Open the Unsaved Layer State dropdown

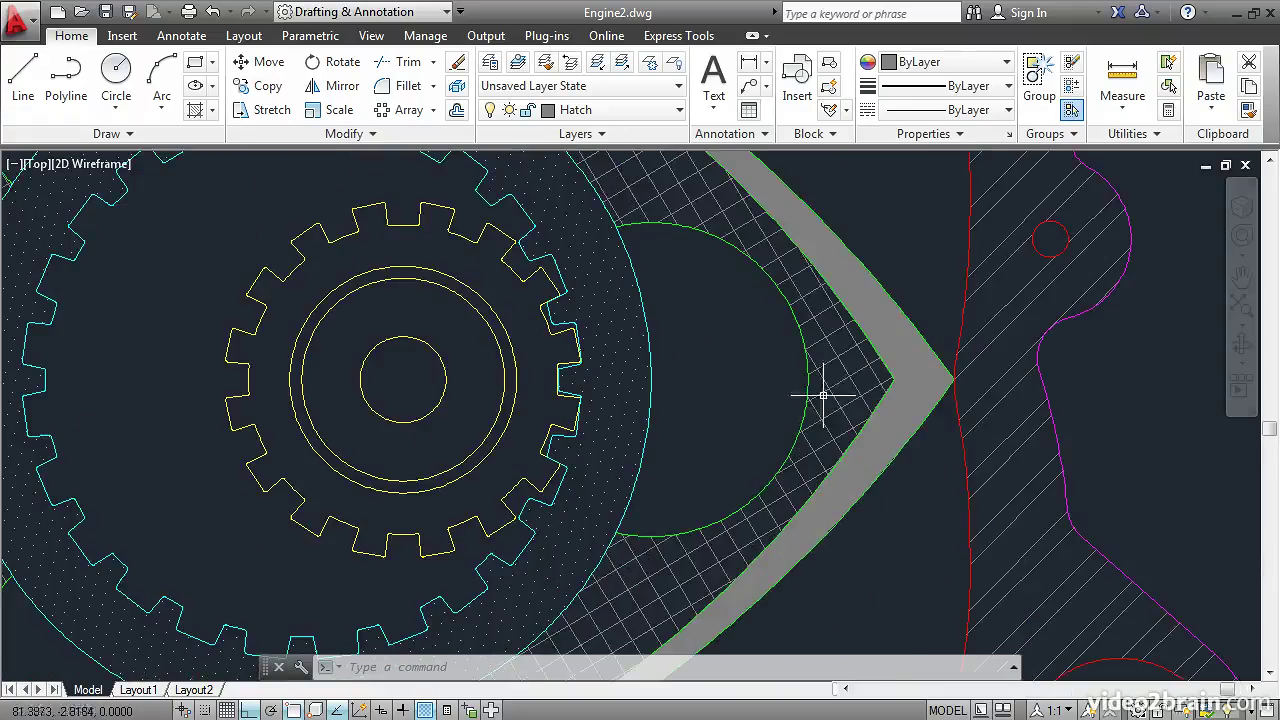click(x=582, y=86)
